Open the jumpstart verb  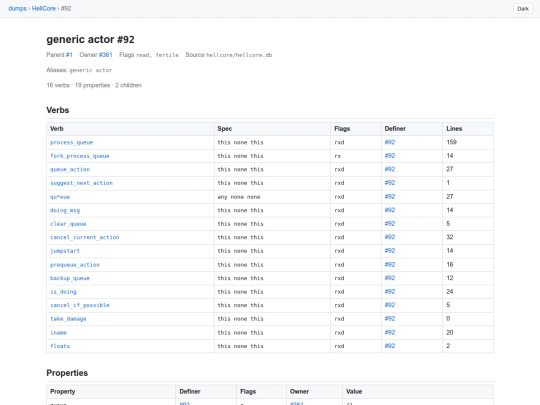tap(65, 251)
